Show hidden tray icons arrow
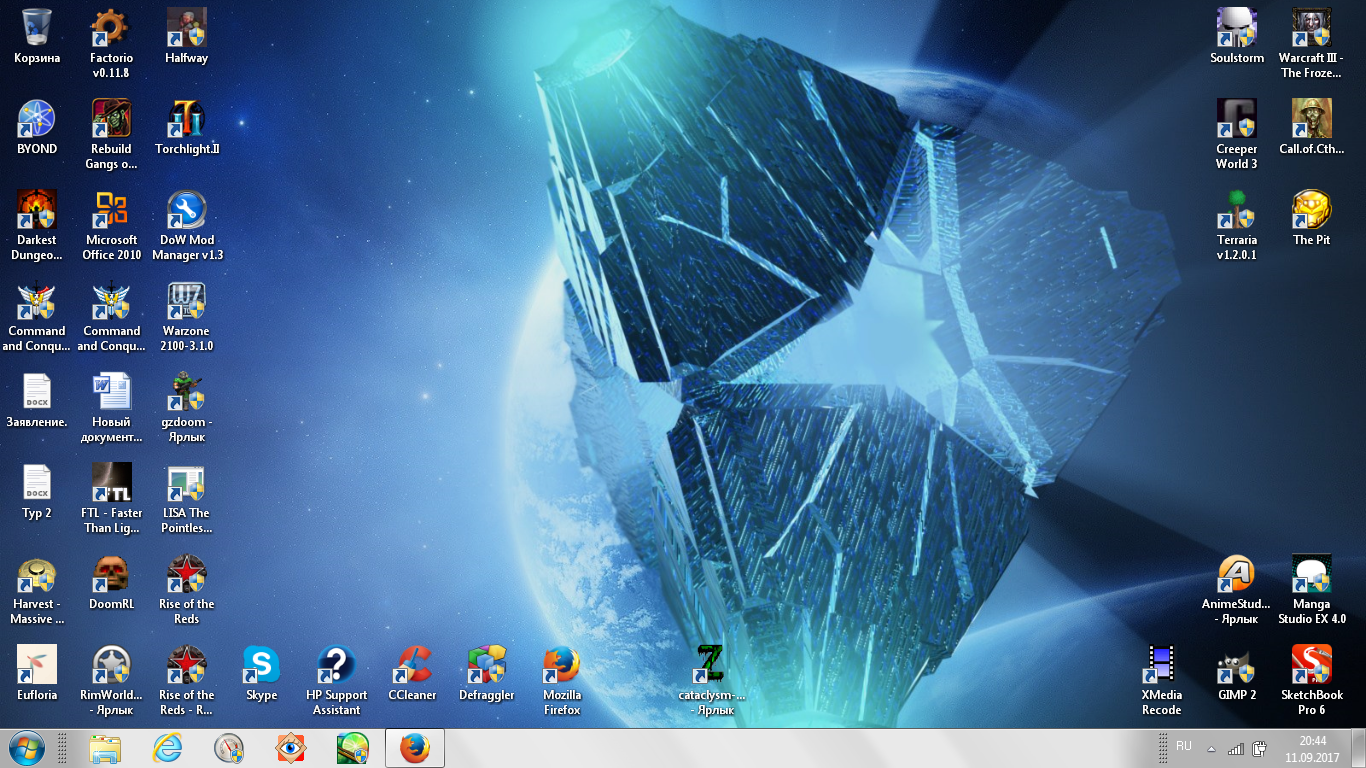The width and height of the screenshot is (1366, 768). coord(1212,748)
